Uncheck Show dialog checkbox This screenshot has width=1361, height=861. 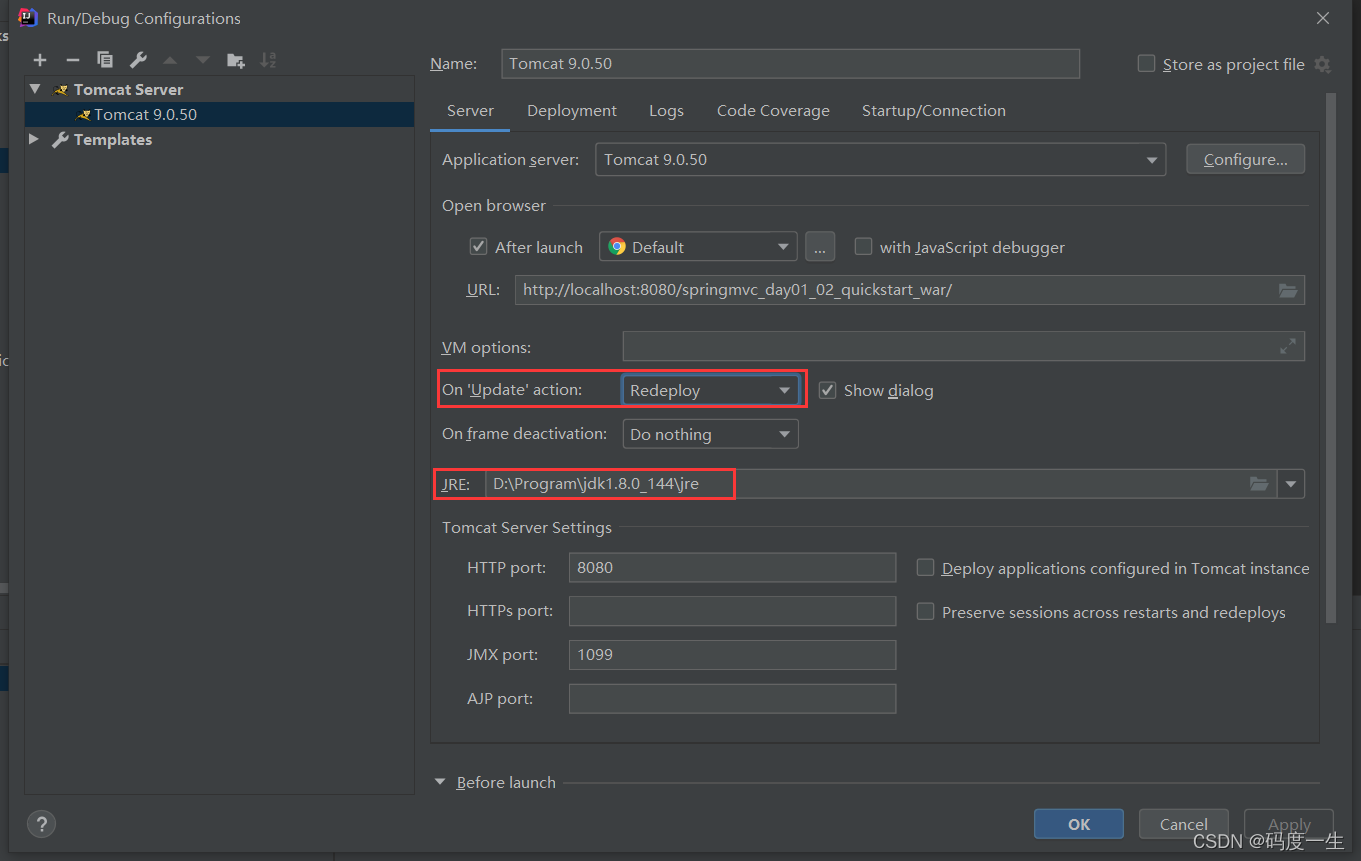pos(827,390)
